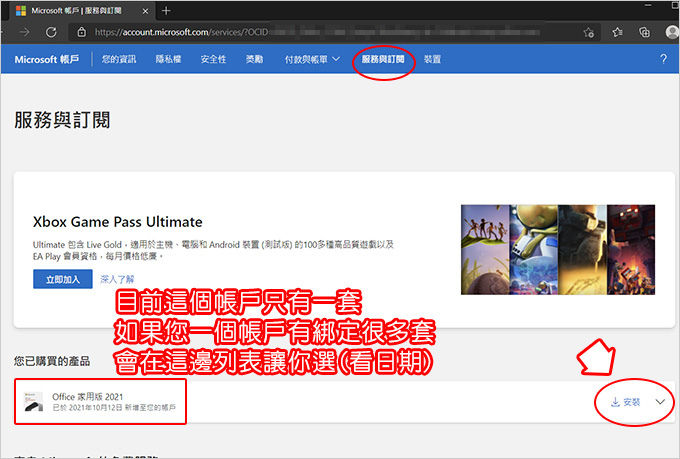
Task: Minimize the browser window
Action: [648, 5]
